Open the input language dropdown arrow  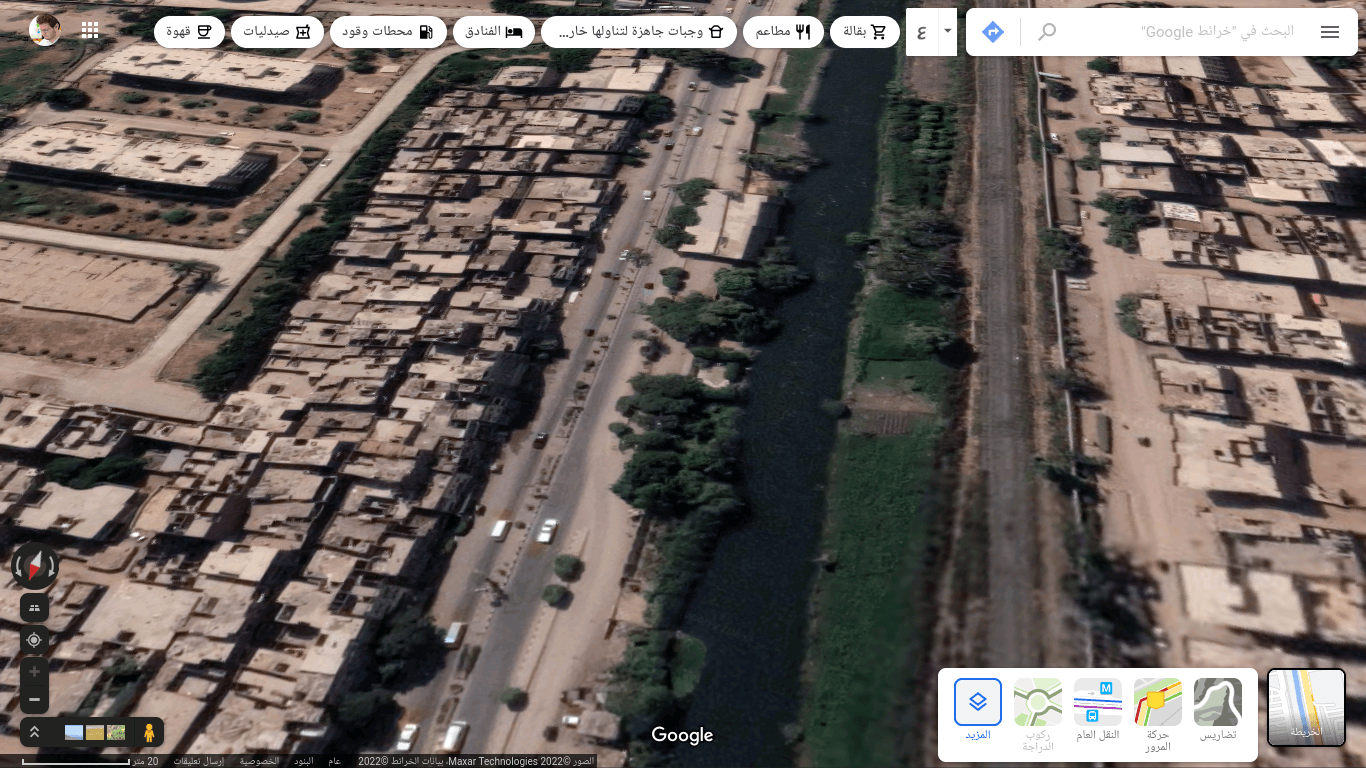click(947, 32)
